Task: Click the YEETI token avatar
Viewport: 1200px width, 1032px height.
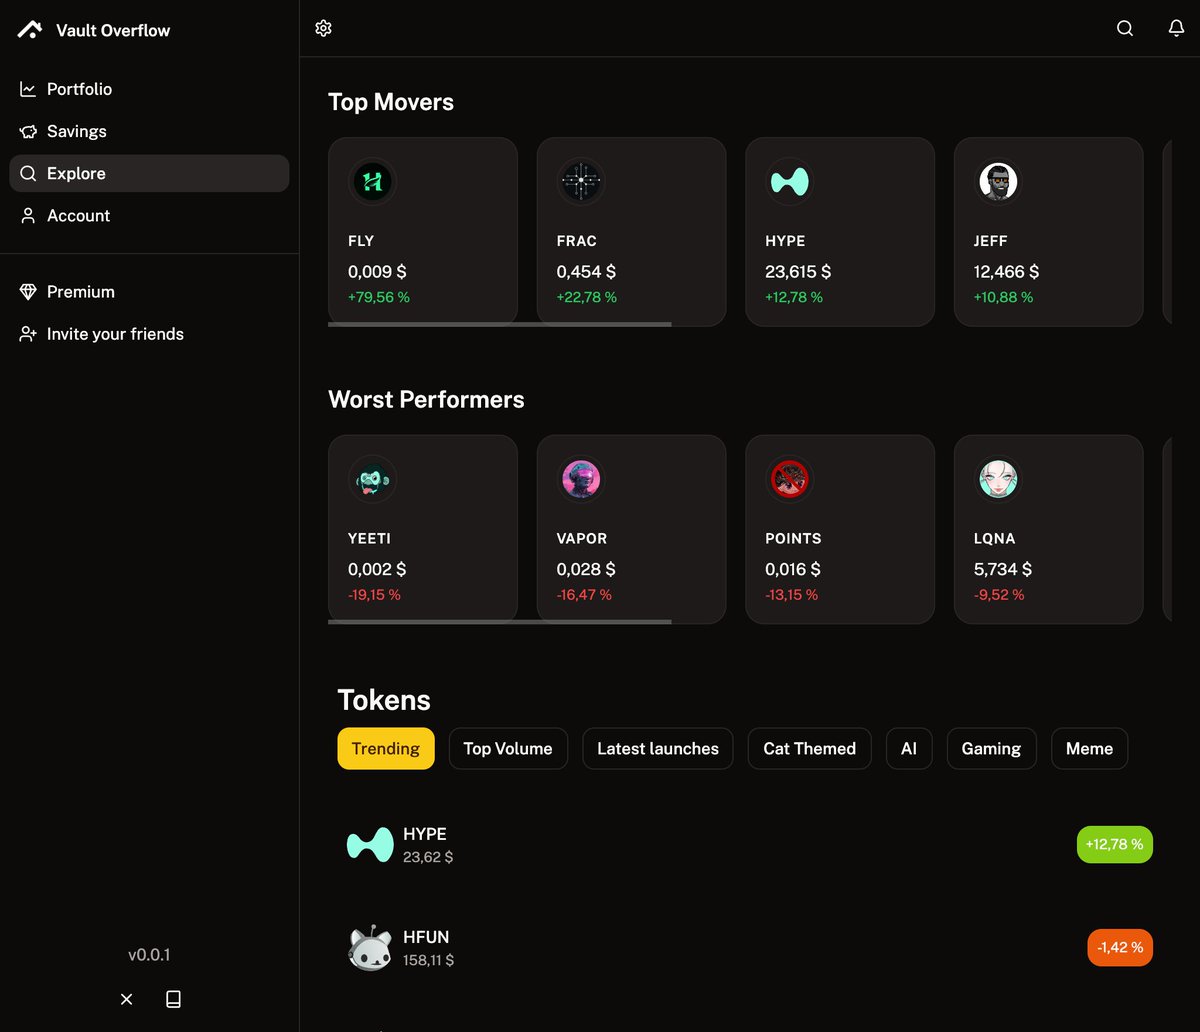Action: point(372,479)
